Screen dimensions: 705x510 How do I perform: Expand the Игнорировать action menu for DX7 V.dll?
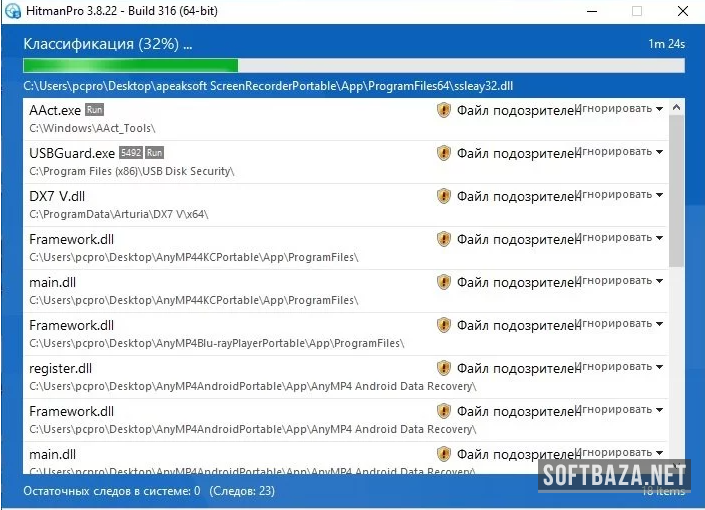coord(620,195)
